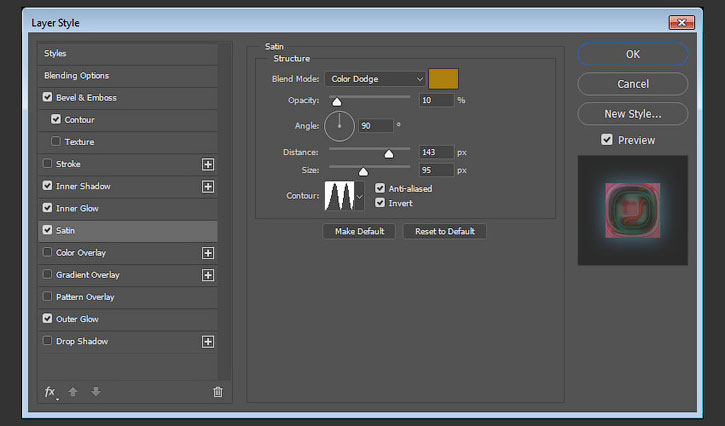The width and height of the screenshot is (725, 426).
Task: Click the Distance value input field
Action: tap(436, 152)
